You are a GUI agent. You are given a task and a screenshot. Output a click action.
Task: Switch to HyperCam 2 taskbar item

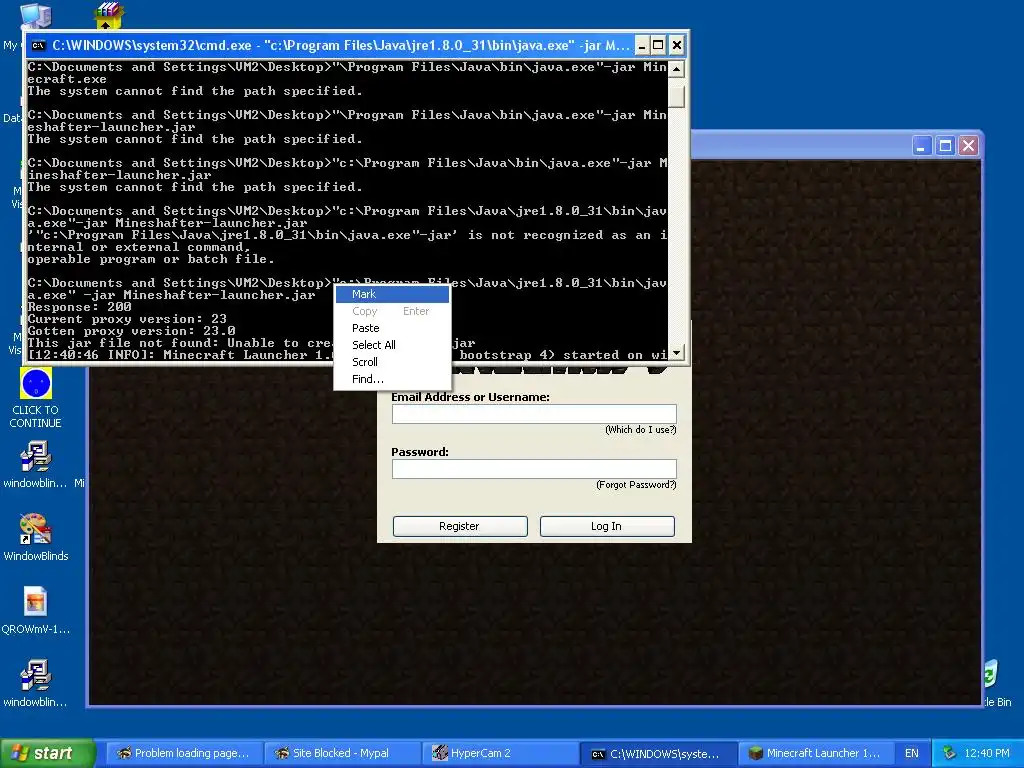(500, 753)
